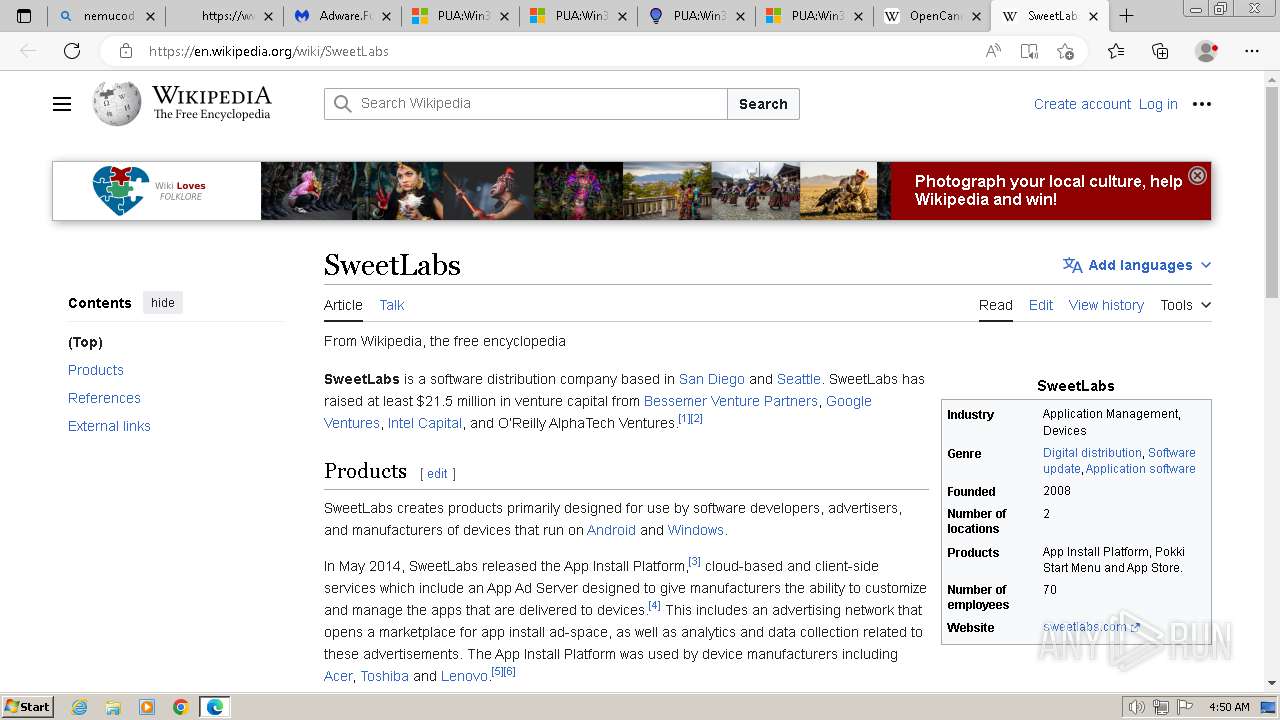Jump to References in Contents
Viewport: 1280px width, 720px height.
104,398
